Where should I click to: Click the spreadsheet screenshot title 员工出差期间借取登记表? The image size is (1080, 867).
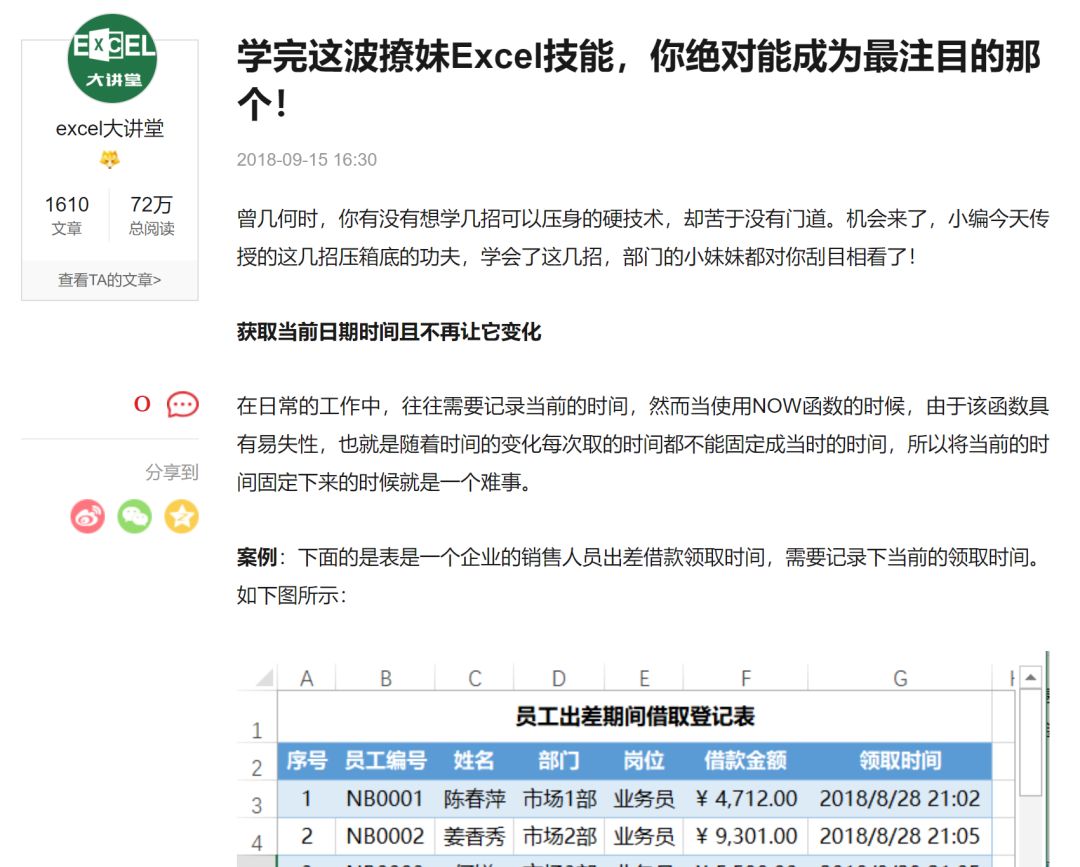click(634, 717)
